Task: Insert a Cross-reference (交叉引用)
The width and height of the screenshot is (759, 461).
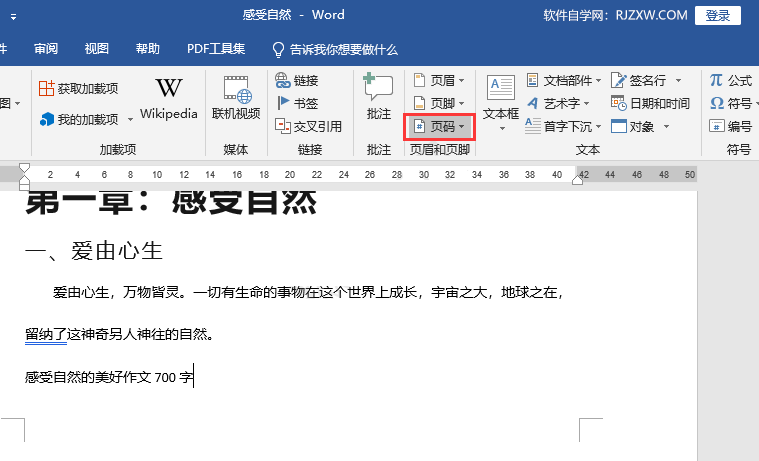Action: [309, 126]
